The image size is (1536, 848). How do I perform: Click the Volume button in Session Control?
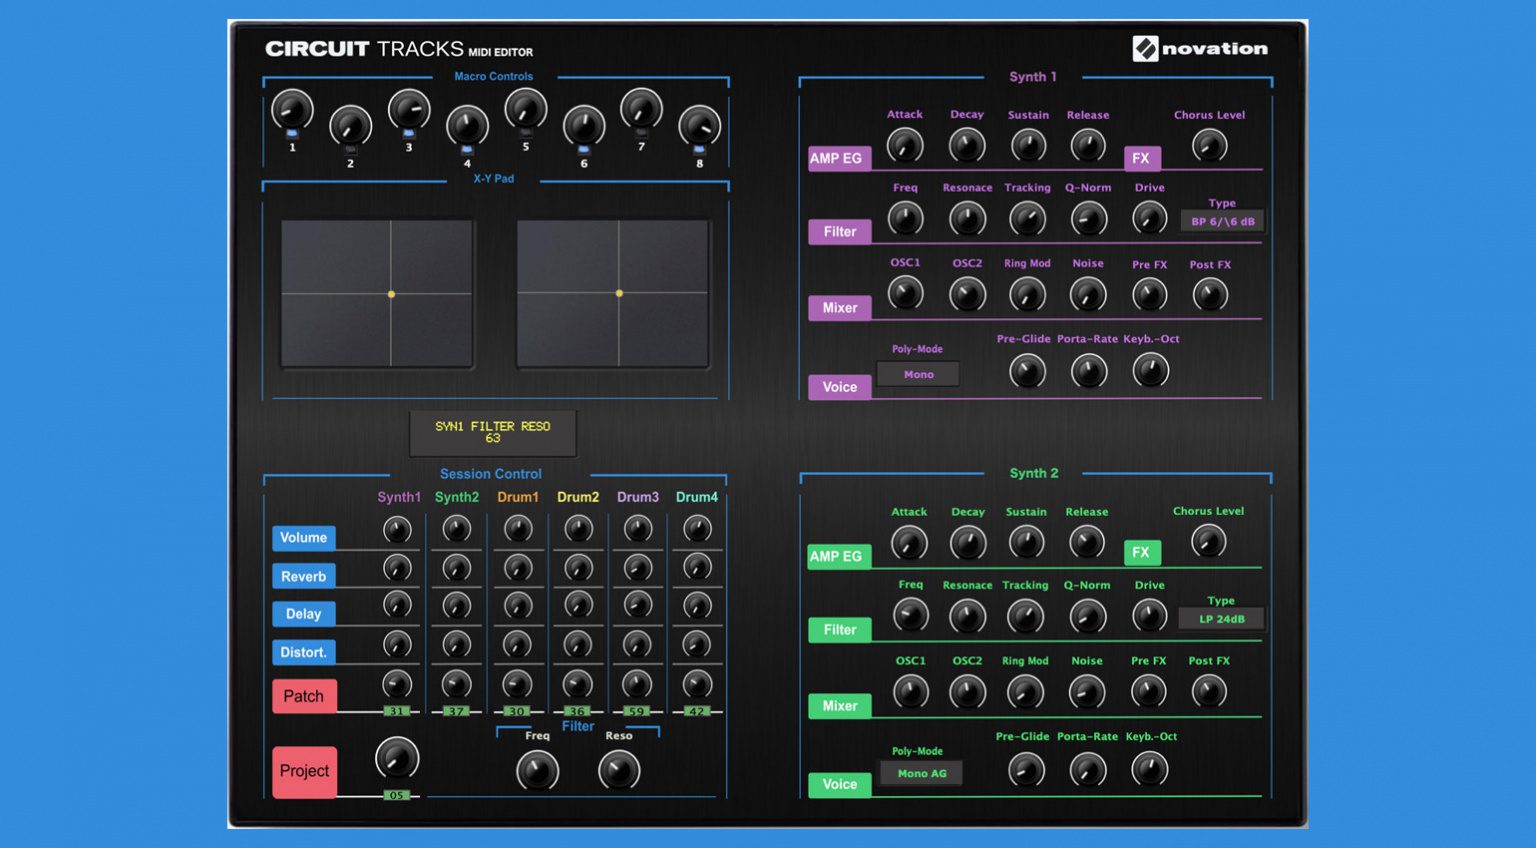click(x=303, y=538)
